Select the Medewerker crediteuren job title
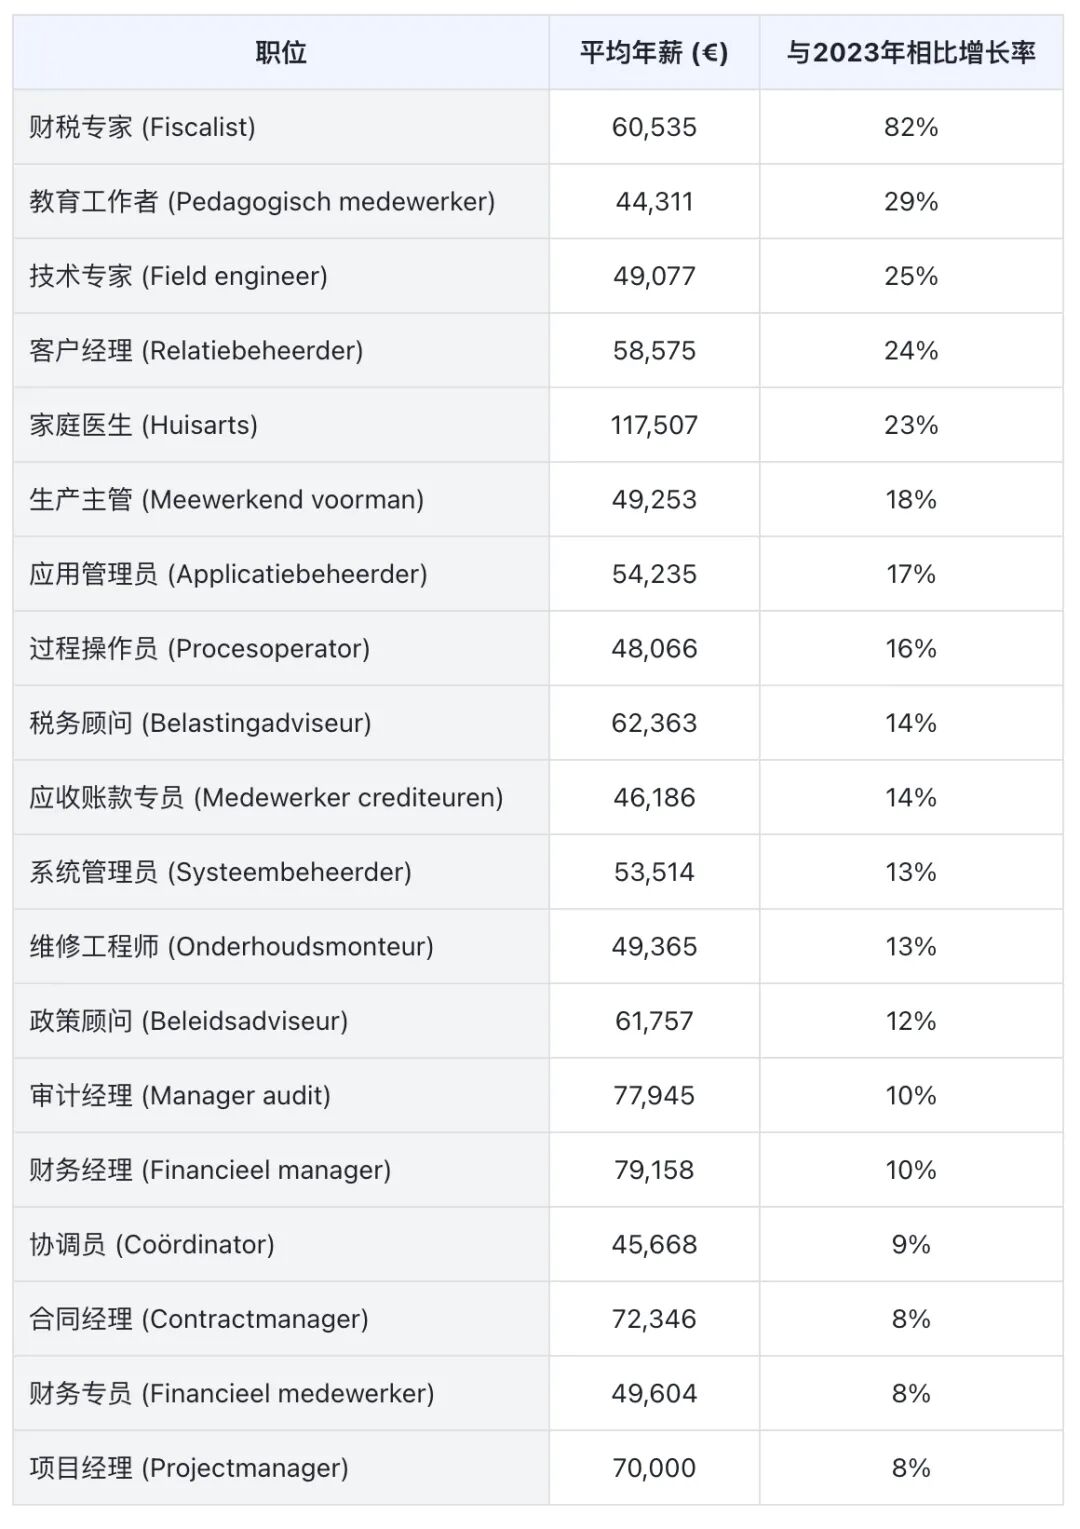The width and height of the screenshot is (1080, 1529). click(266, 797)
